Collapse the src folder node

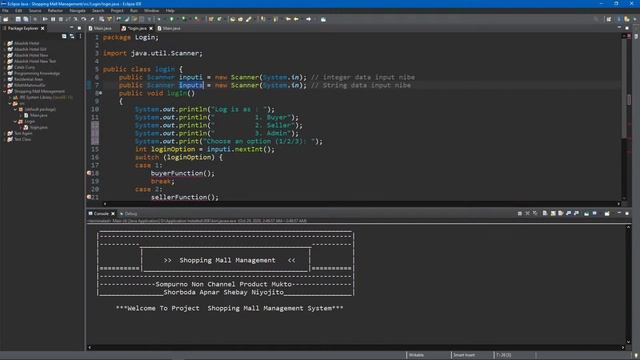click(10, 104)
